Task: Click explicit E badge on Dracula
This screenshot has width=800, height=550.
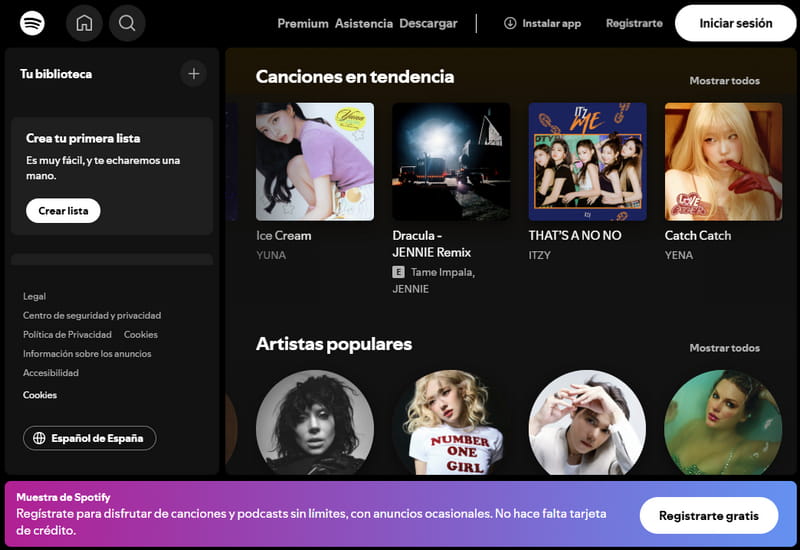Action: click(398, 272)
